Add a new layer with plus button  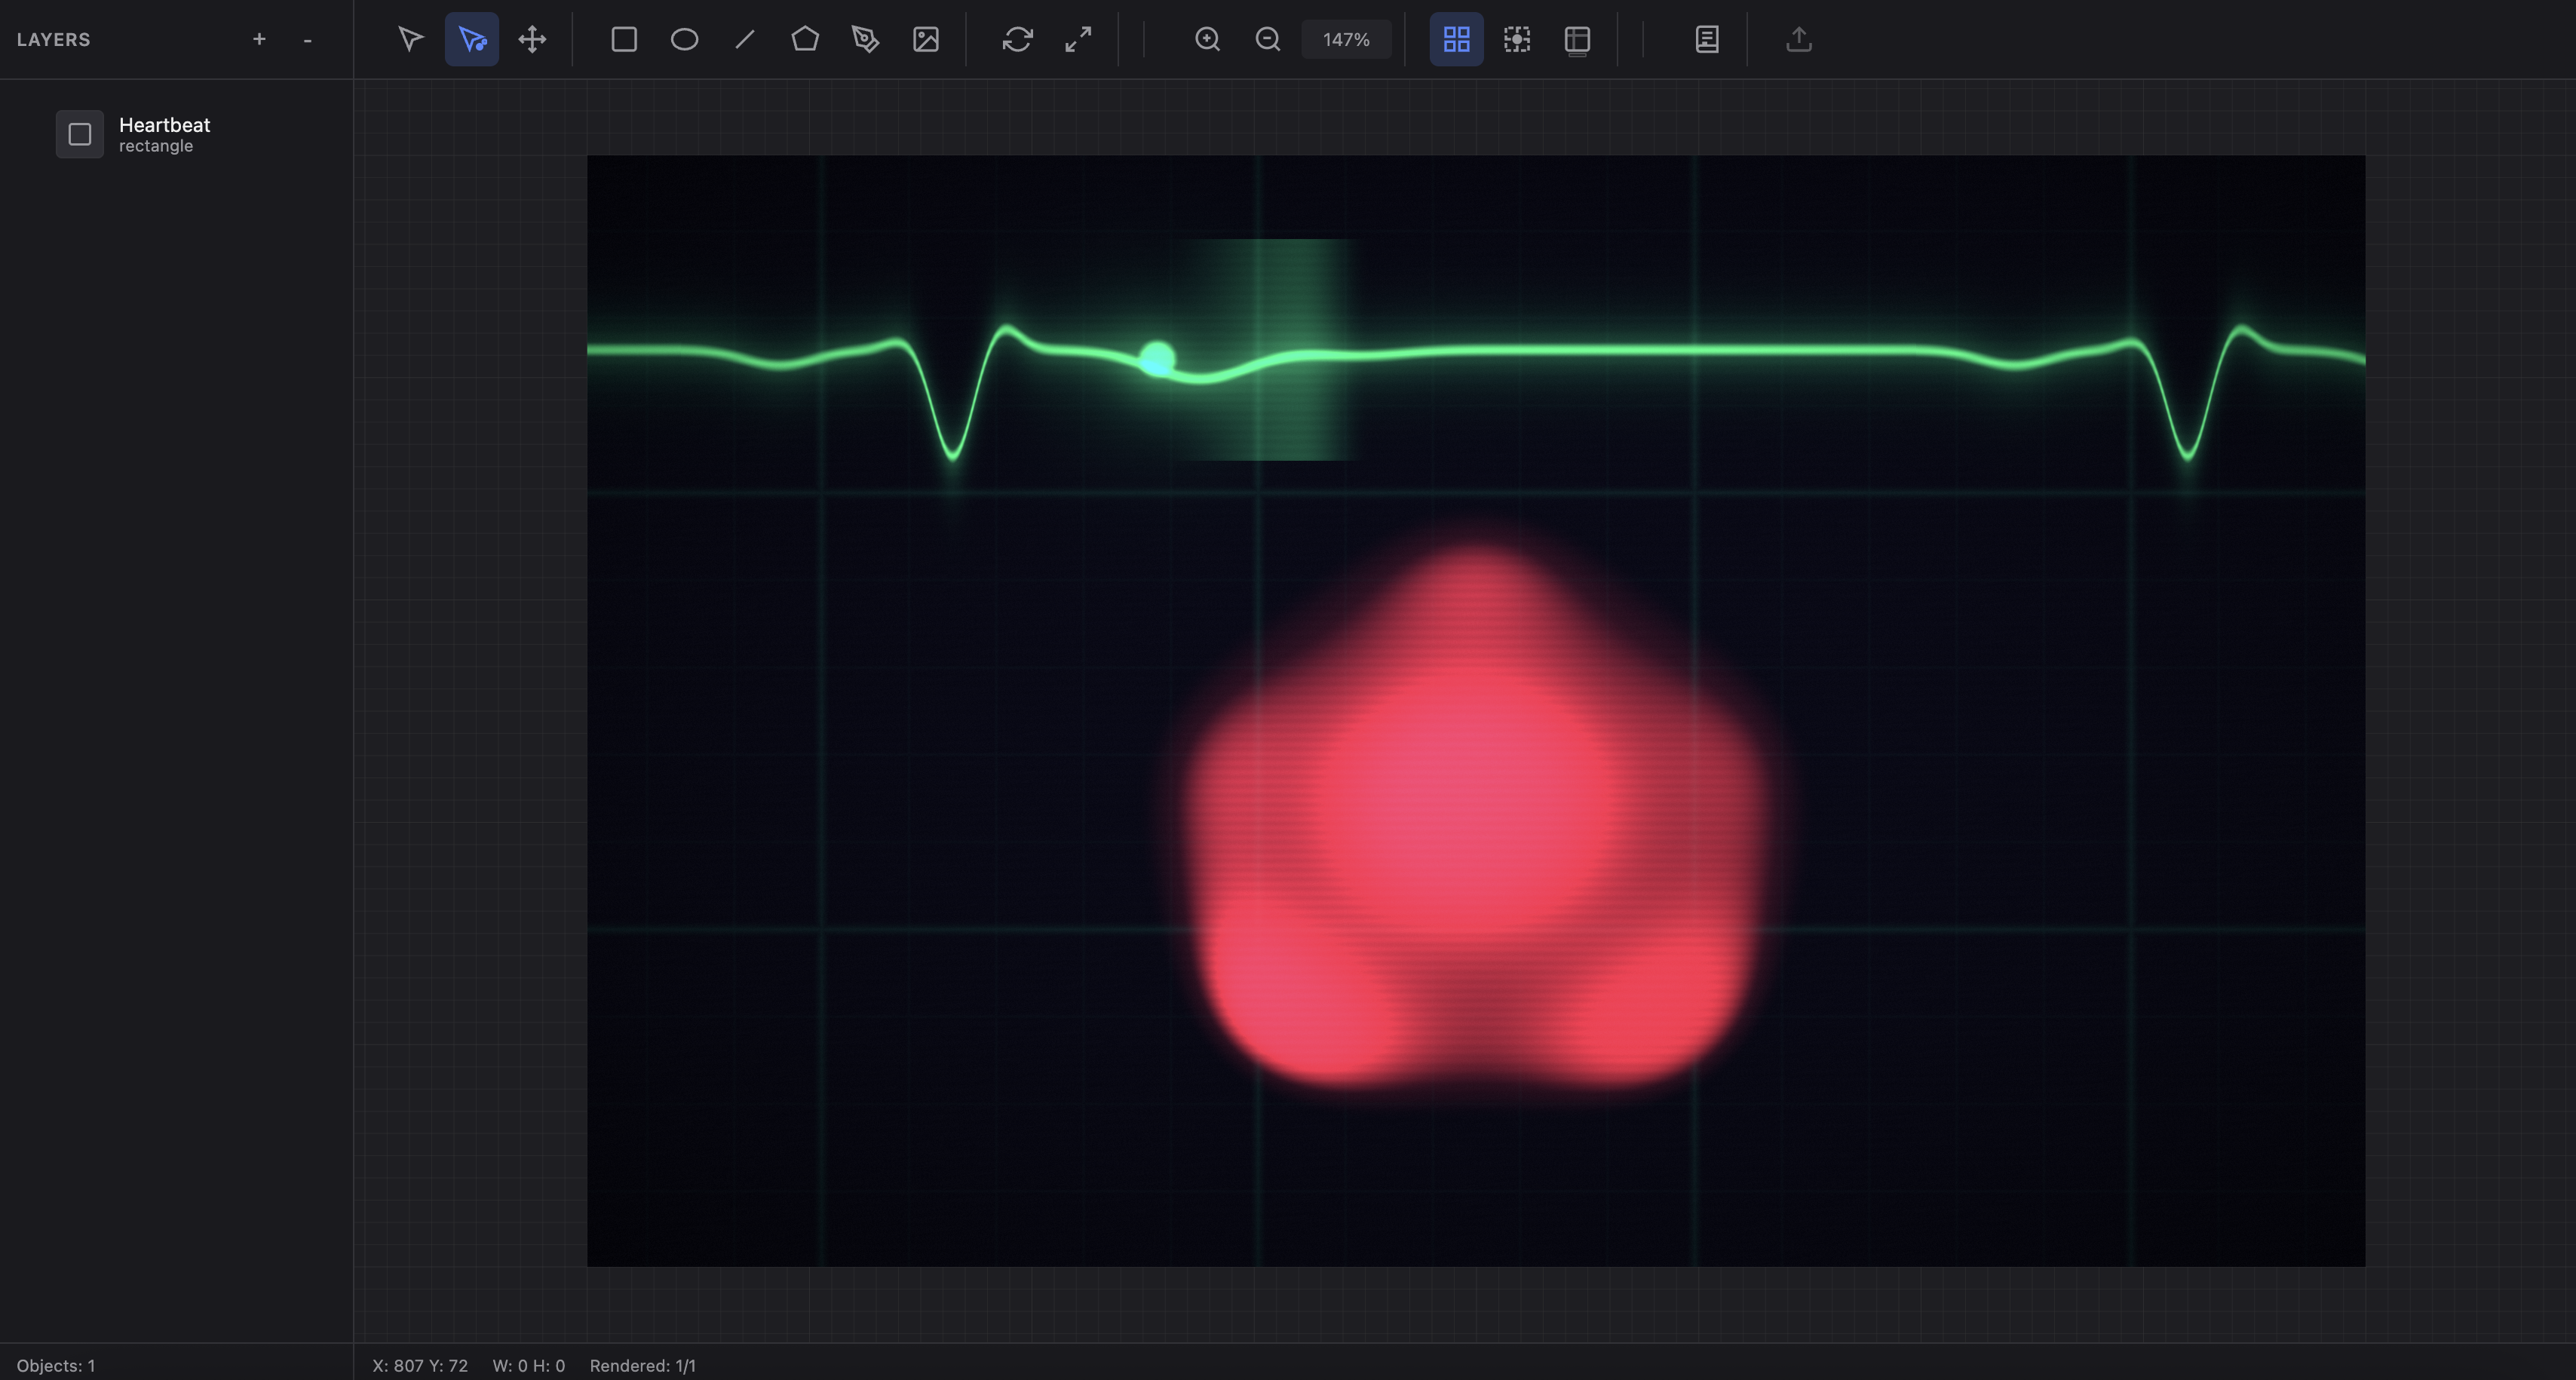[259, 39]
